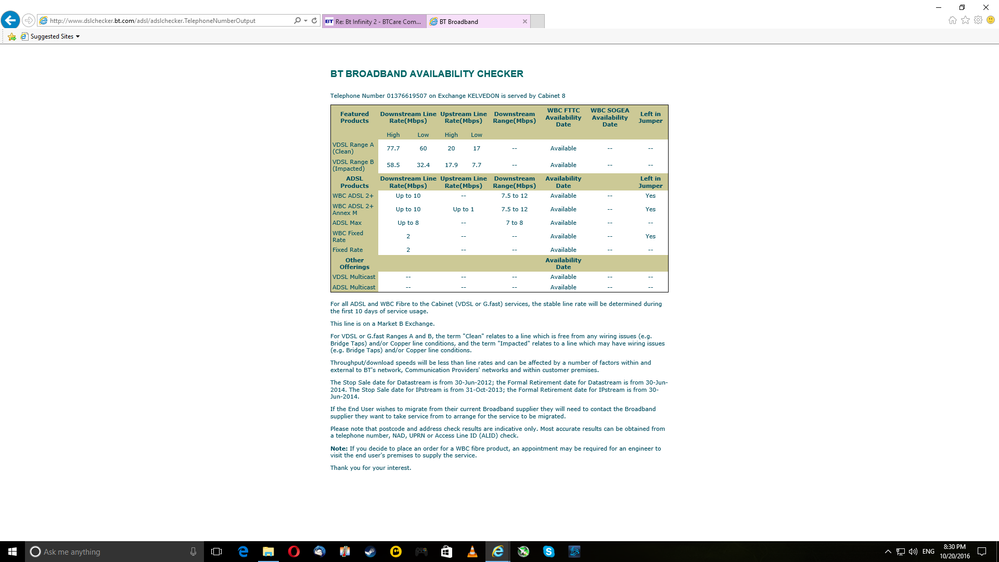Screen dimensions: 999x562
Task: Open Windows Store from taskbar
Action: [x=447, y=551]
